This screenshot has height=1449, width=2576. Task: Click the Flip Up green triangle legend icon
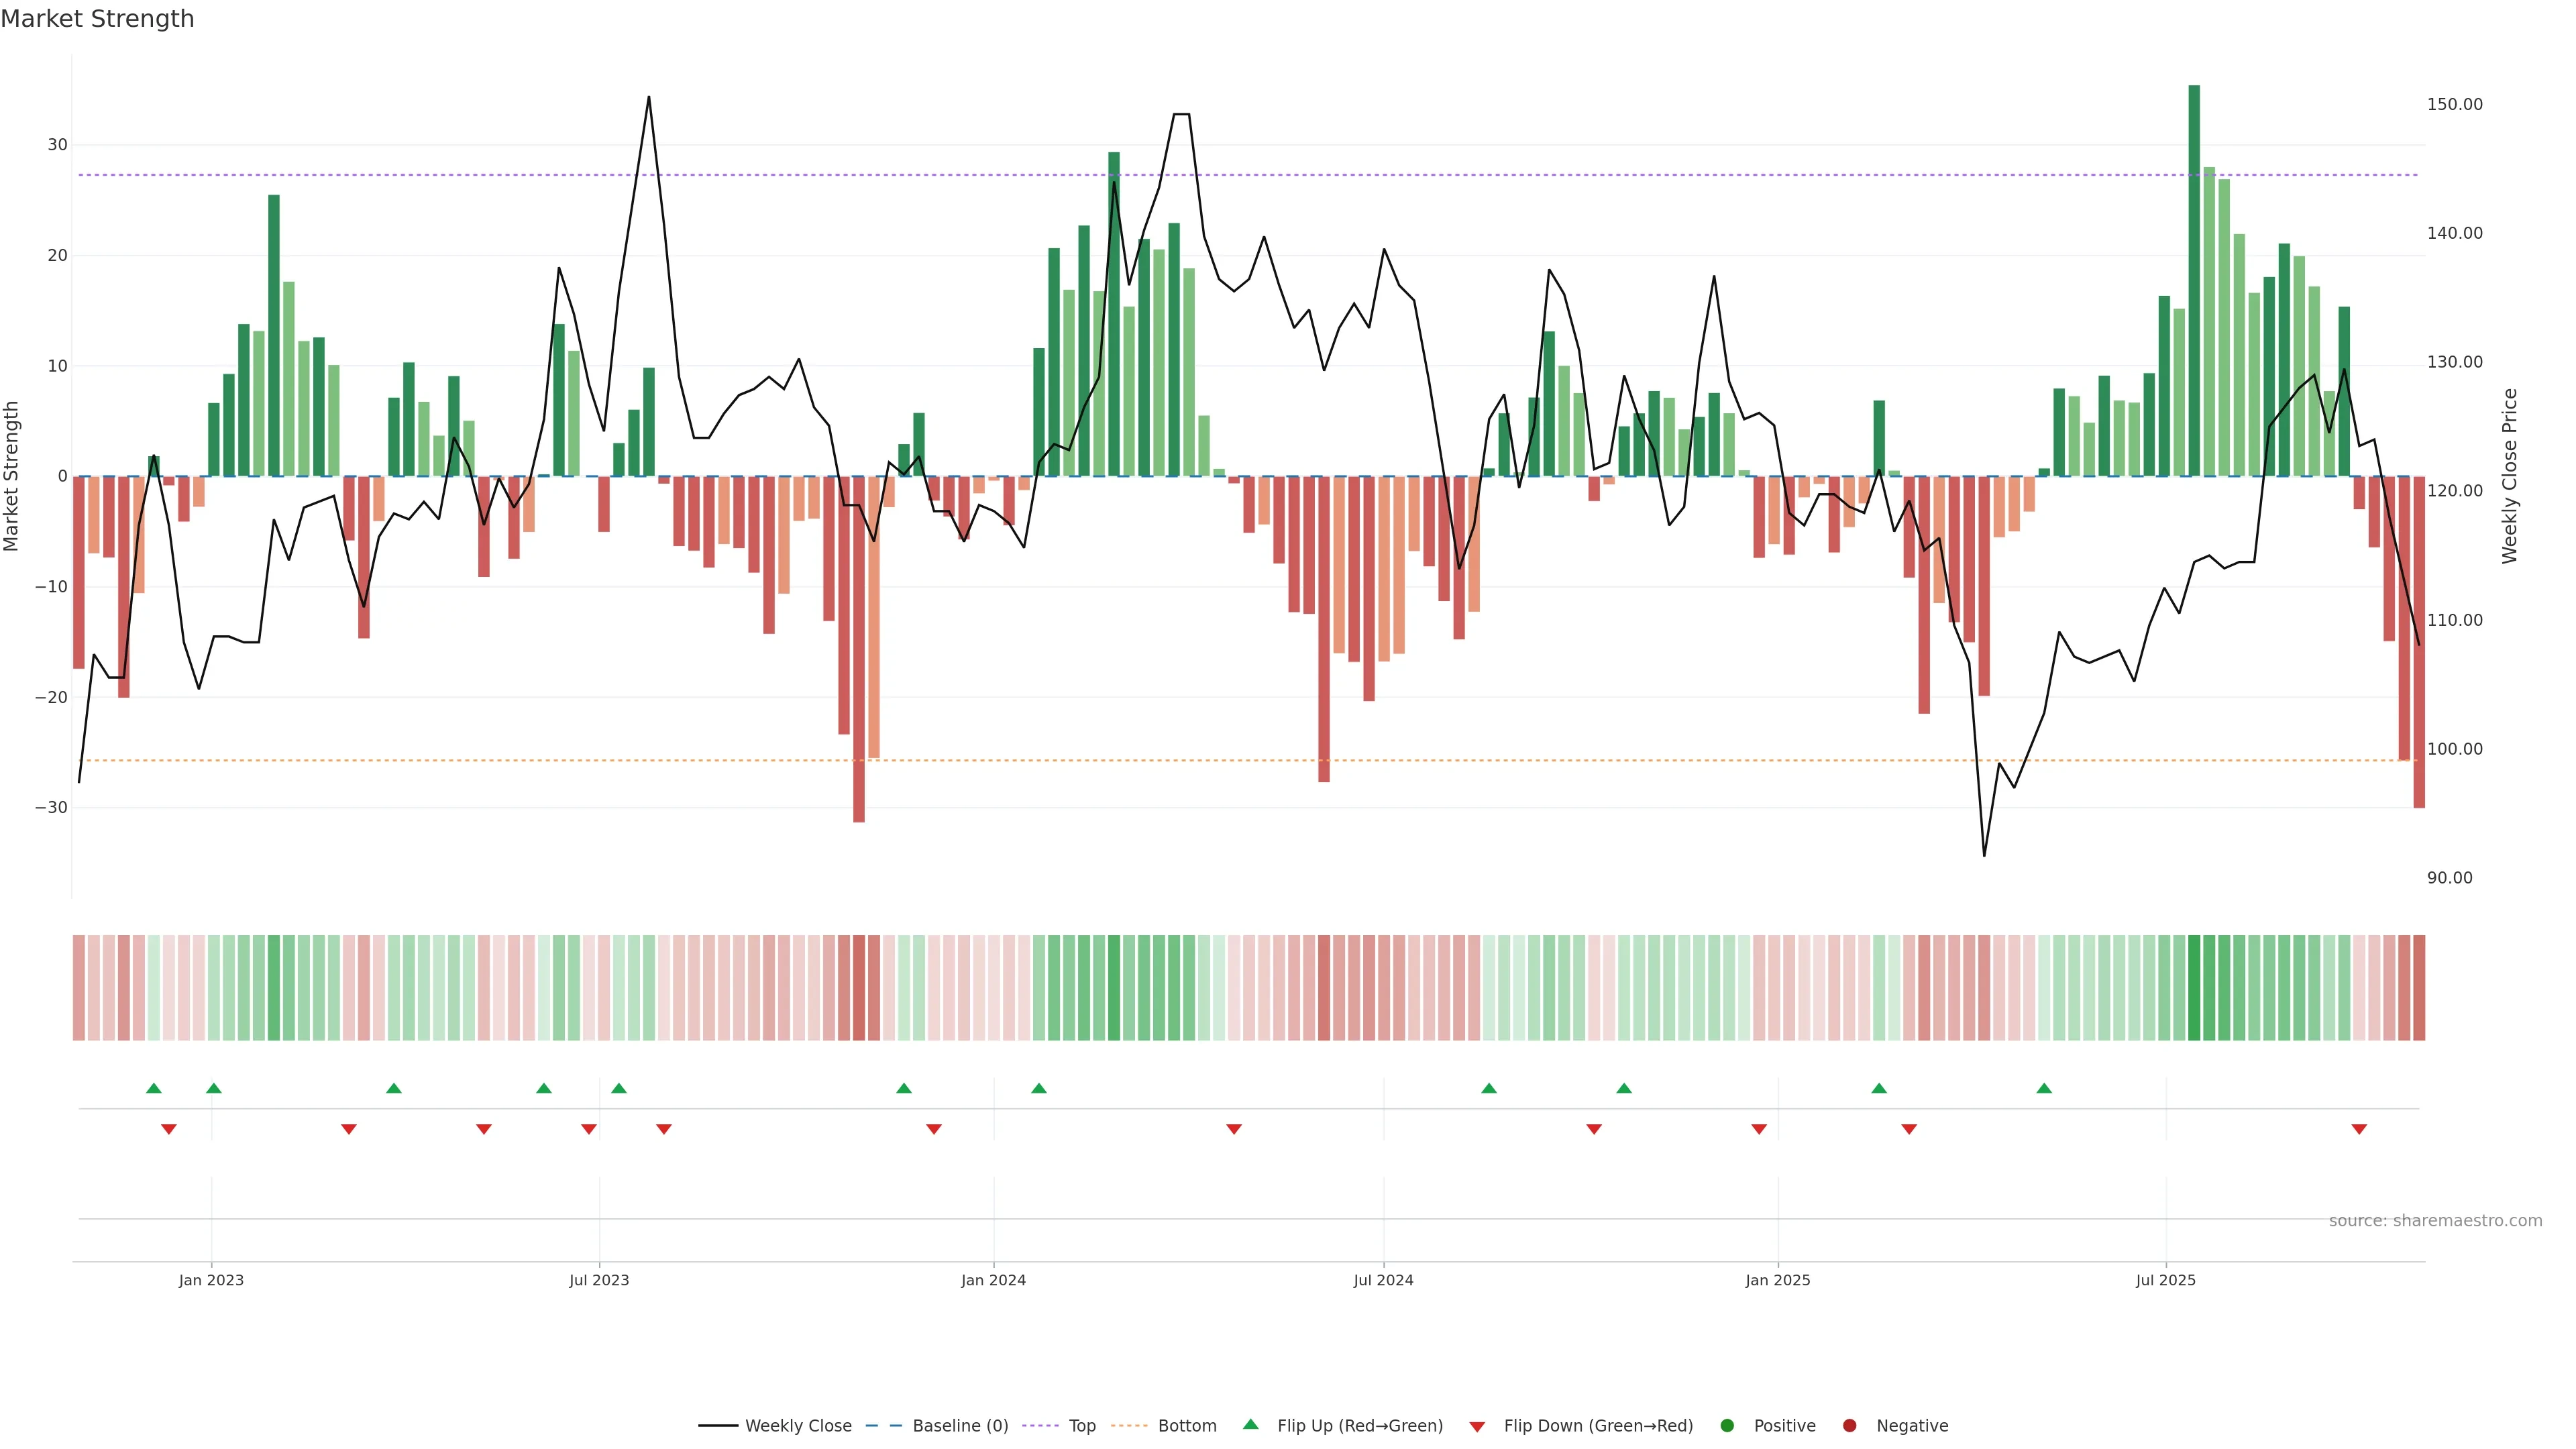pyautogui.click(x=1250, y=1424)
